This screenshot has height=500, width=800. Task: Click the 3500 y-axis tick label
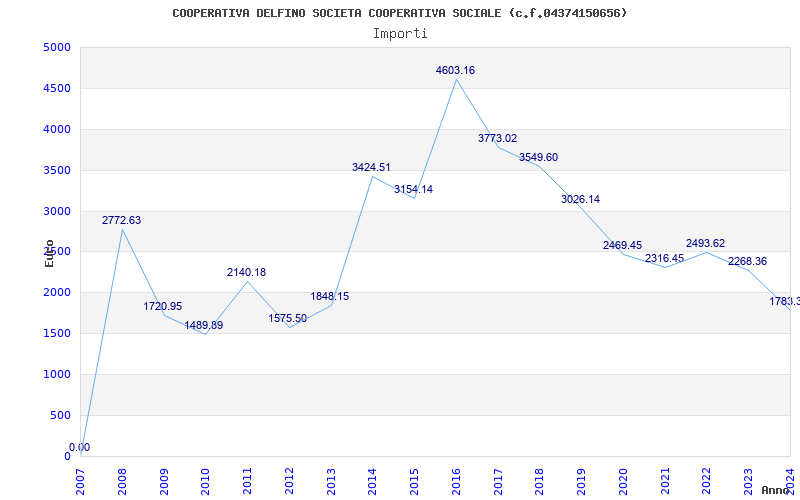57,170
